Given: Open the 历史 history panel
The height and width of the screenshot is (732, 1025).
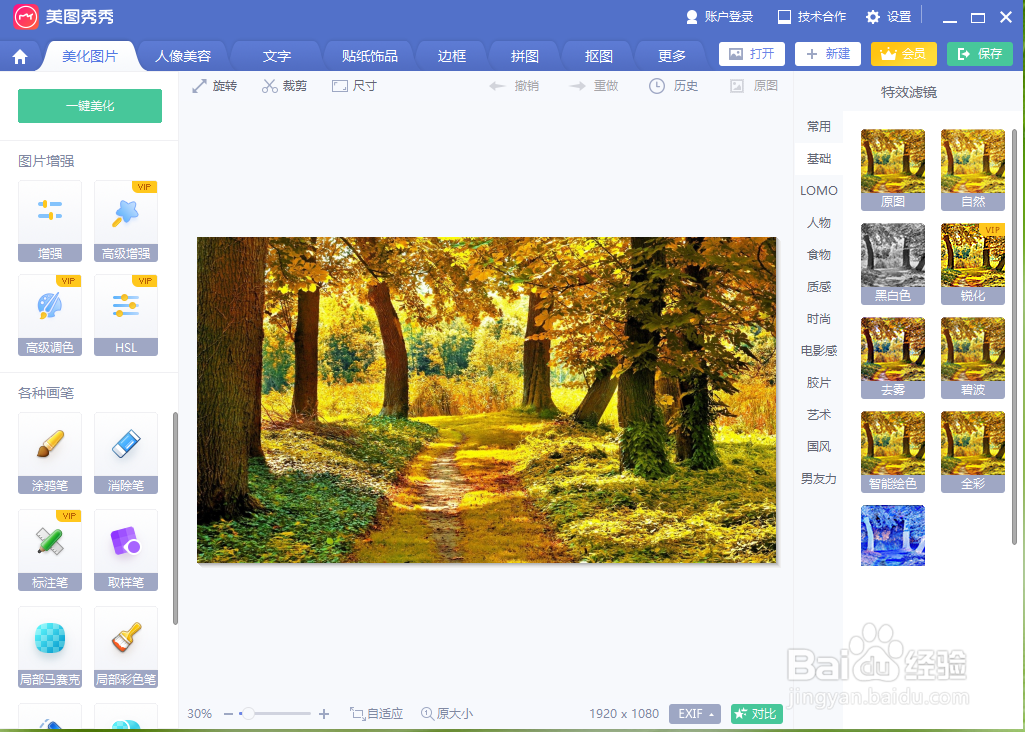Looking at the screenshot, I should pyautogui.click(x=673, y=86).
